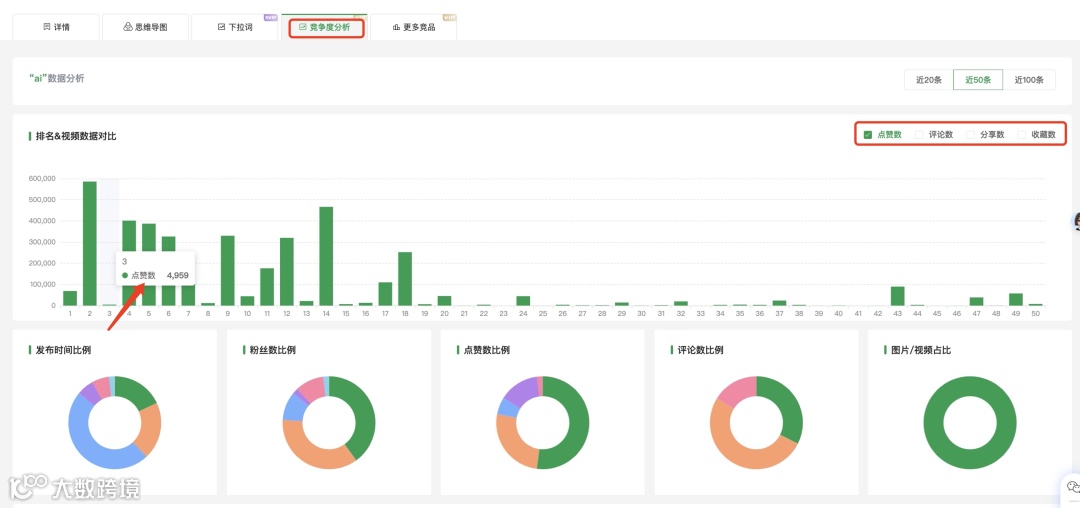Screen dimensions: 1080x508
Task: Open the 下拉词 tab
Action: [x=235, y=28]
